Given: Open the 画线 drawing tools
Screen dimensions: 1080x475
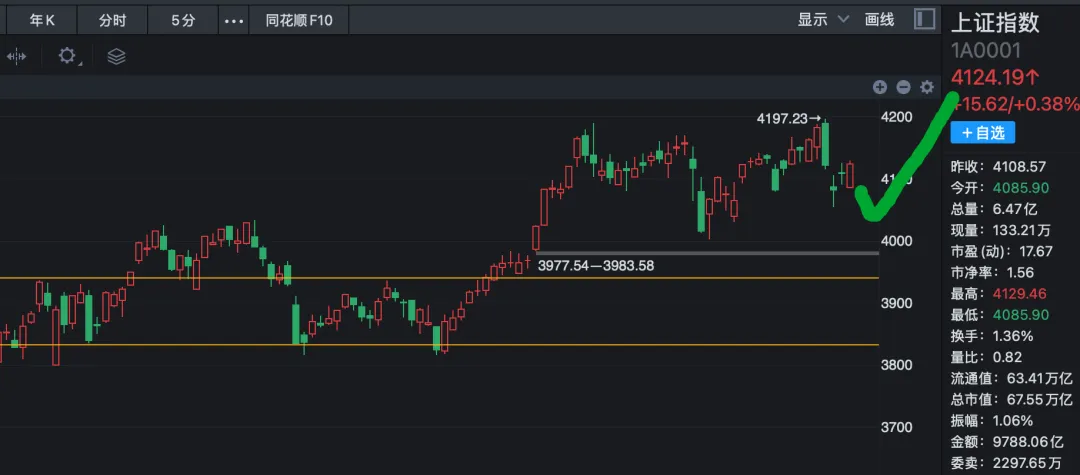Looking at the screenshot, I should click(879, 19).
